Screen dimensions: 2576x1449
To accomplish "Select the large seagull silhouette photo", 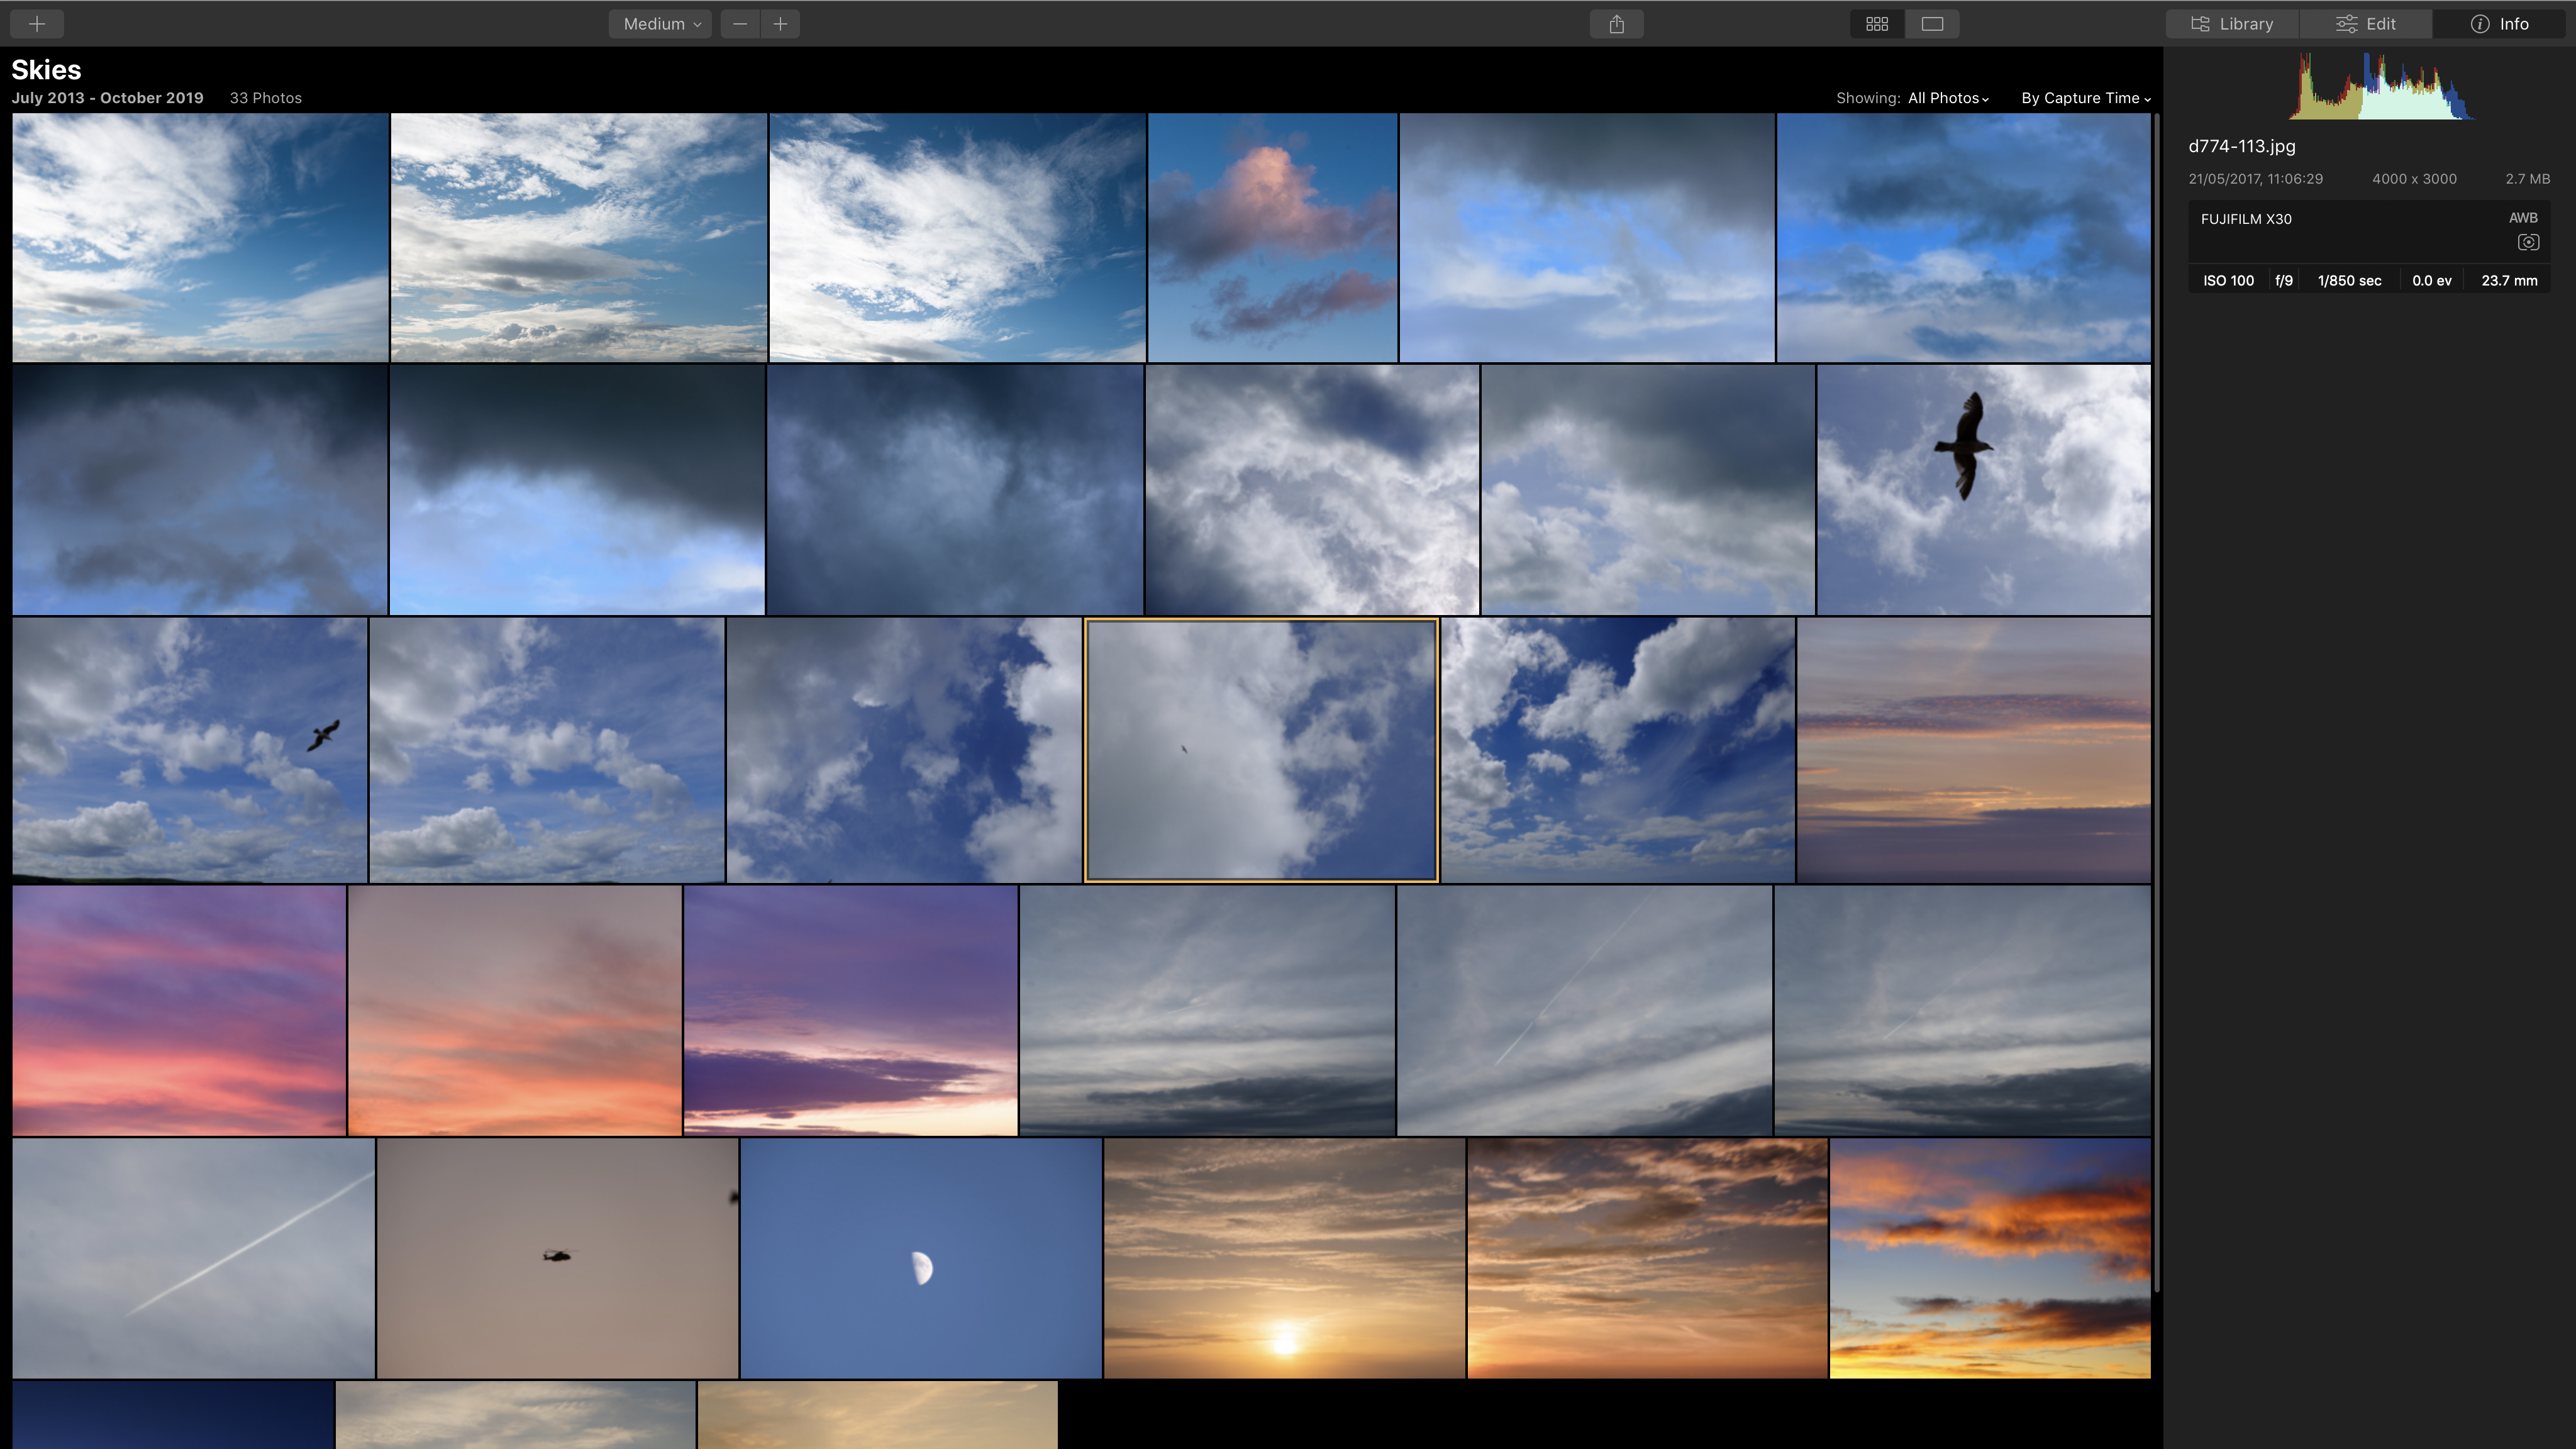I will point(1983,489).
